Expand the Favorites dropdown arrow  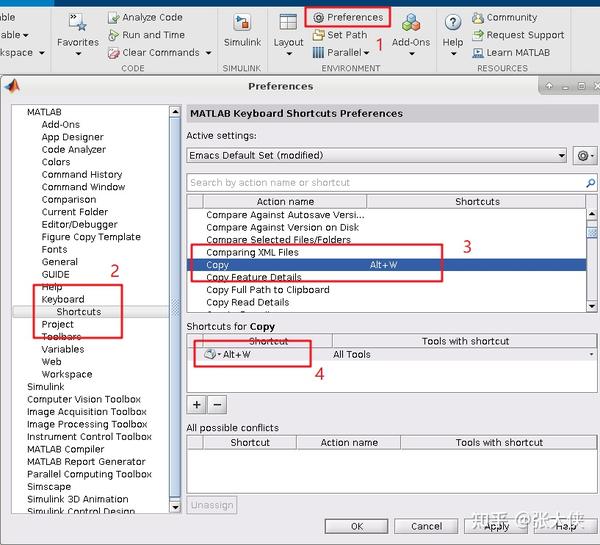coord(78,54)
